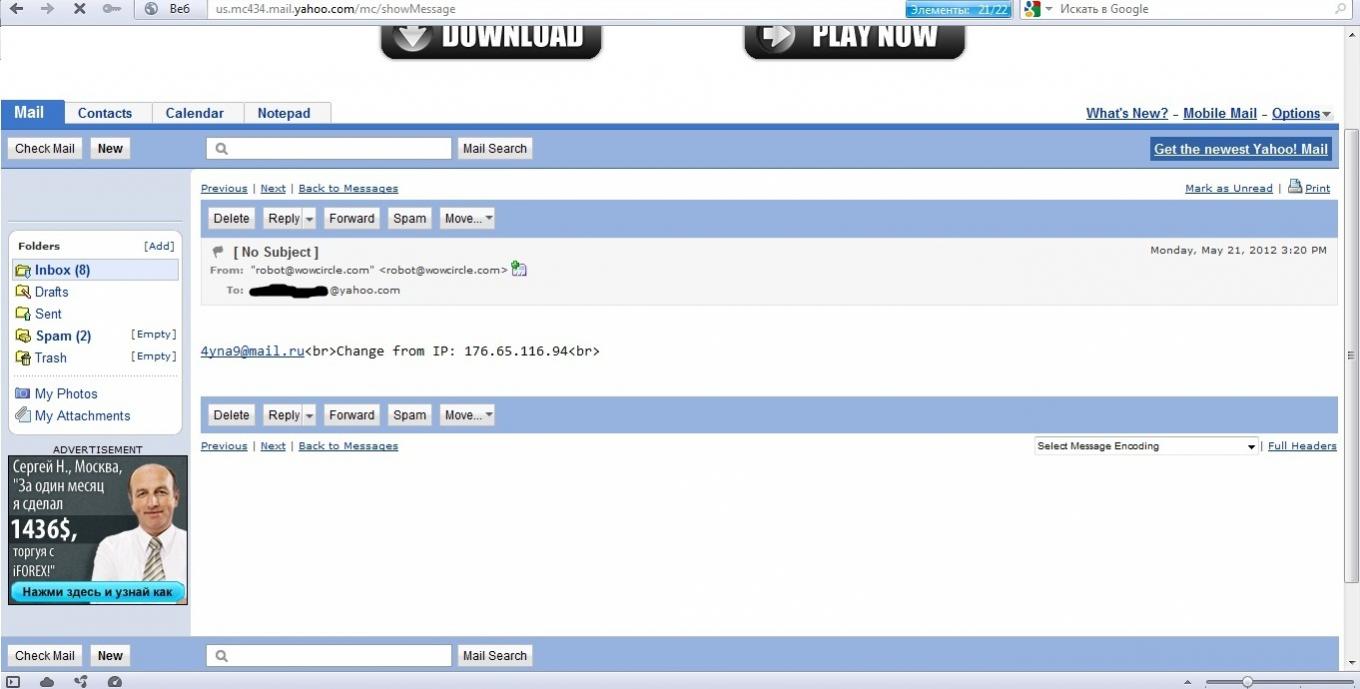Click the flag icon next to No Subject
Image resolution: width=1360 pixels, height=689 pixels.
[x=218, y=252]
